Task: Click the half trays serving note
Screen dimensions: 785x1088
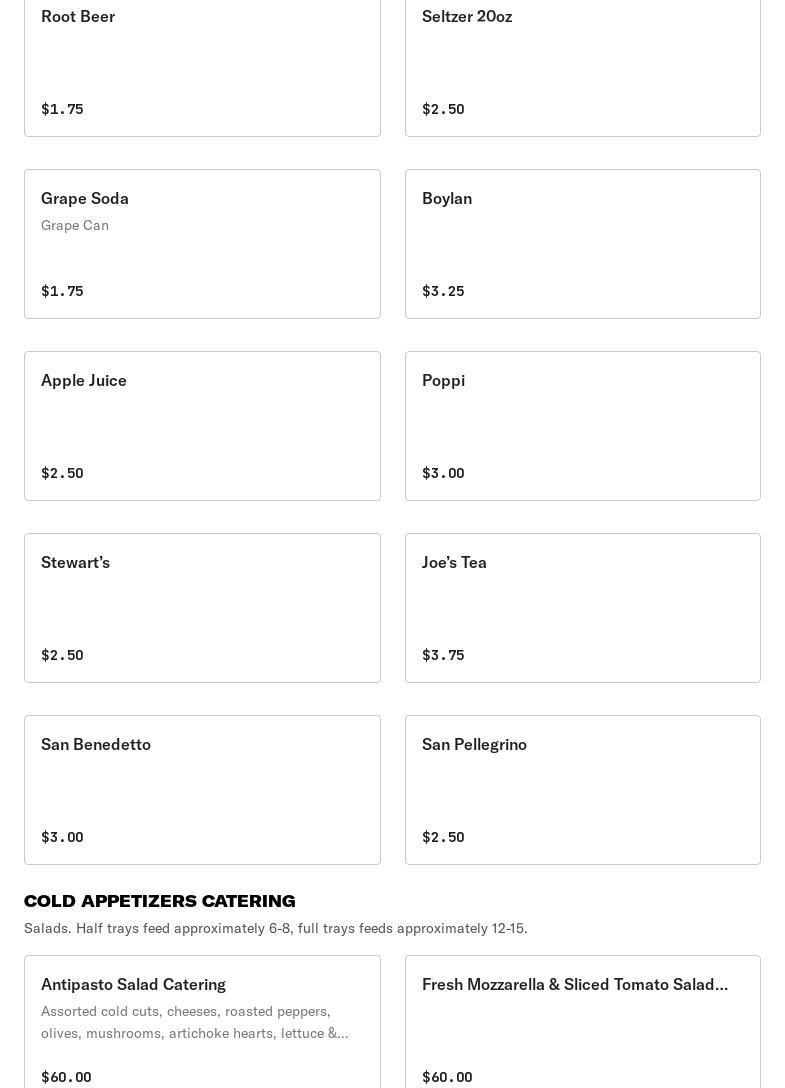Action: [x=276, y=928]
